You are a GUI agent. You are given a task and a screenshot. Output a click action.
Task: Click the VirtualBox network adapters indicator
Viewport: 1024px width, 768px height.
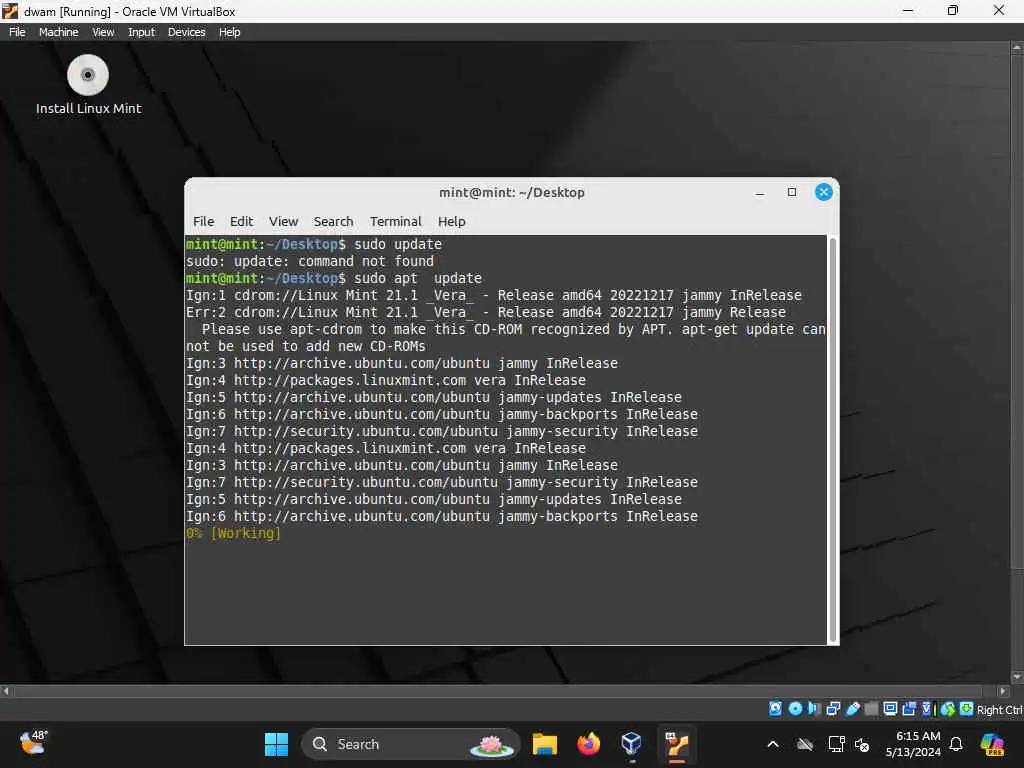(833, 709)
